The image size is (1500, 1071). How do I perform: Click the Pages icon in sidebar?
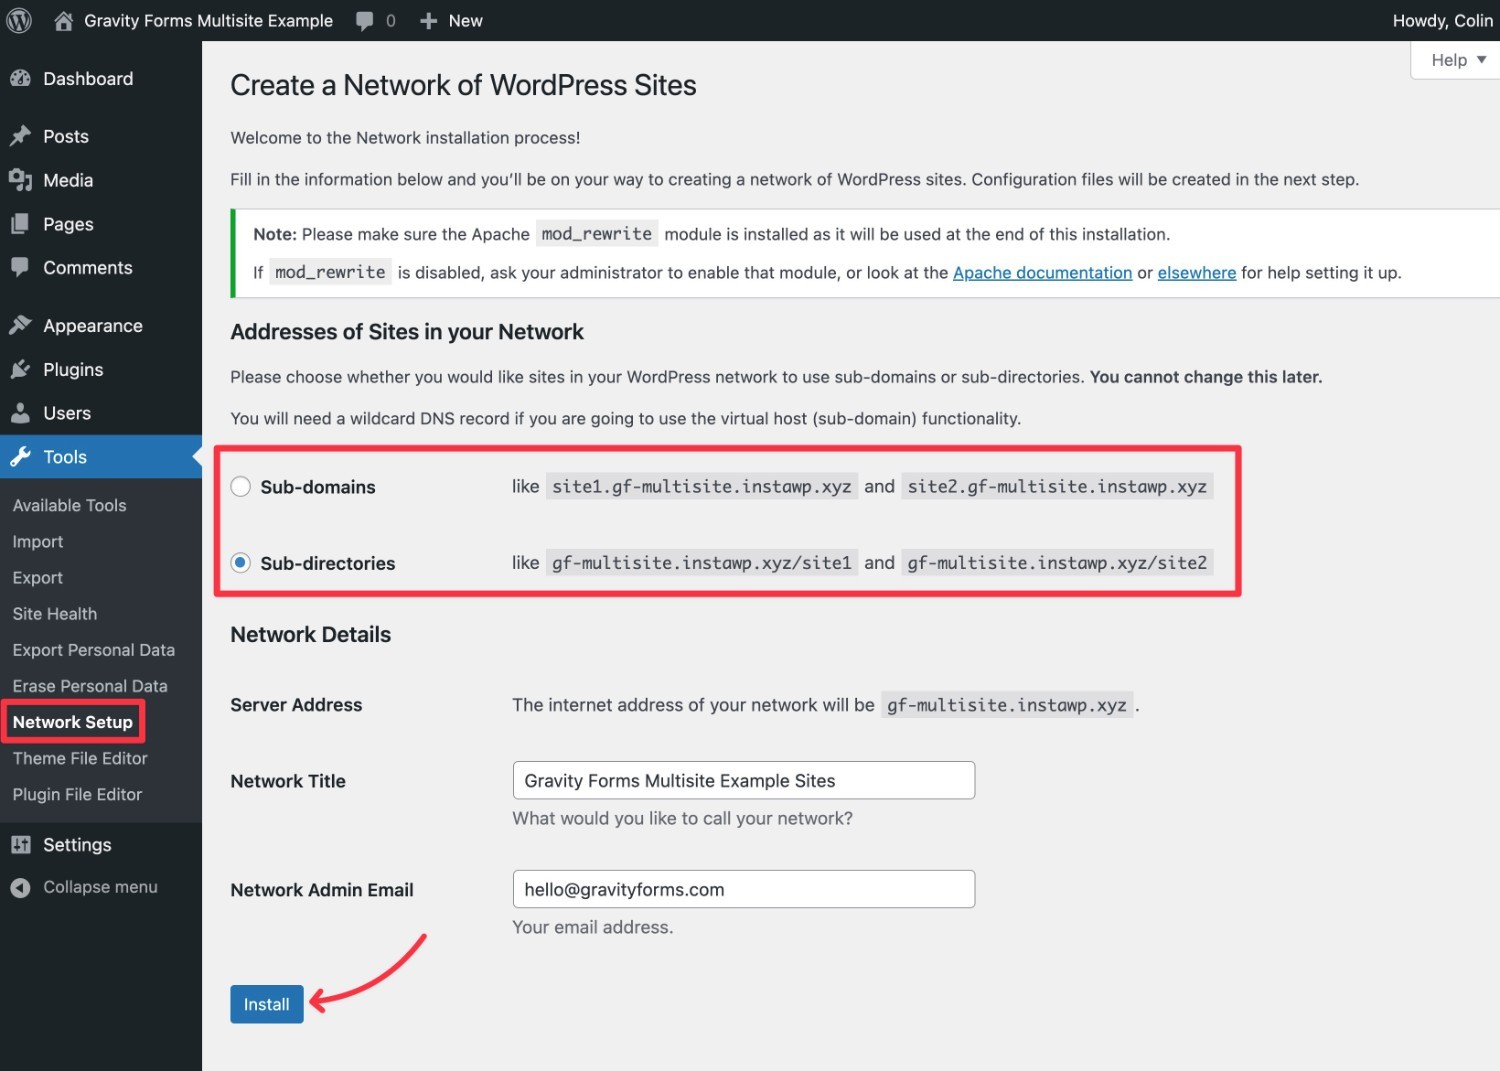point(21,223)
